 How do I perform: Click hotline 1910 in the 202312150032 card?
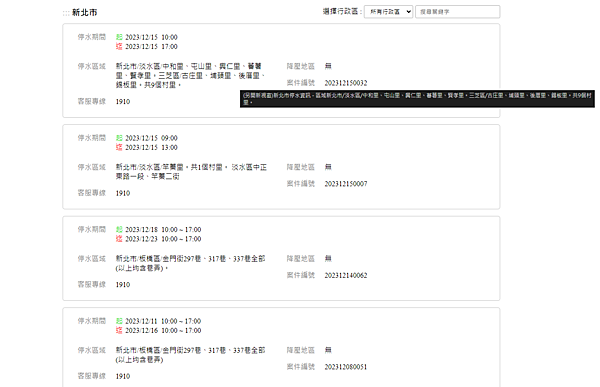[x=123, y=102]
